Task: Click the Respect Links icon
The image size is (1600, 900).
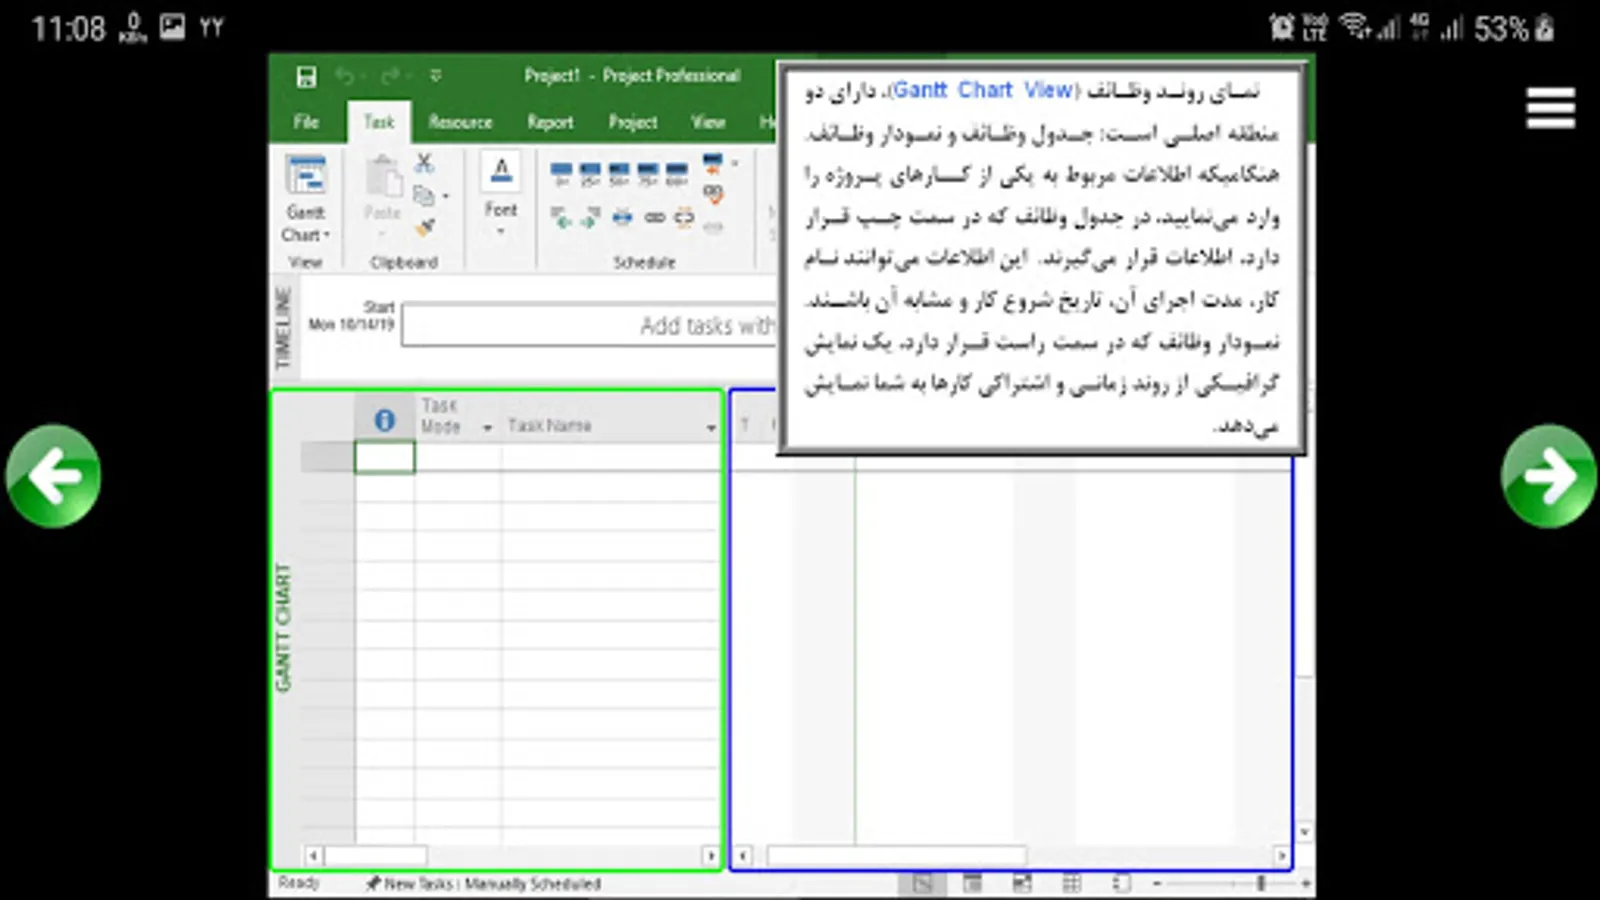Action: click(713, 193)
